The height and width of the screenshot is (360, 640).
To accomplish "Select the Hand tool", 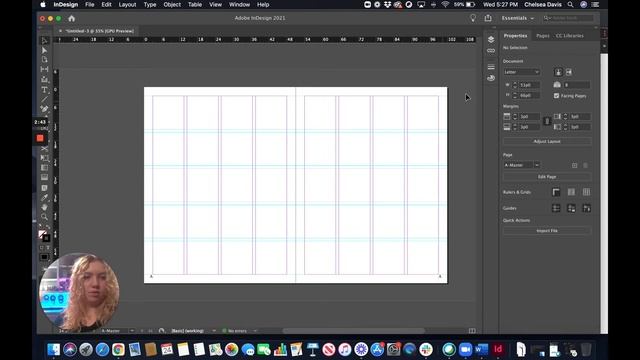I will pyautogui.click(x=44, y=207).
